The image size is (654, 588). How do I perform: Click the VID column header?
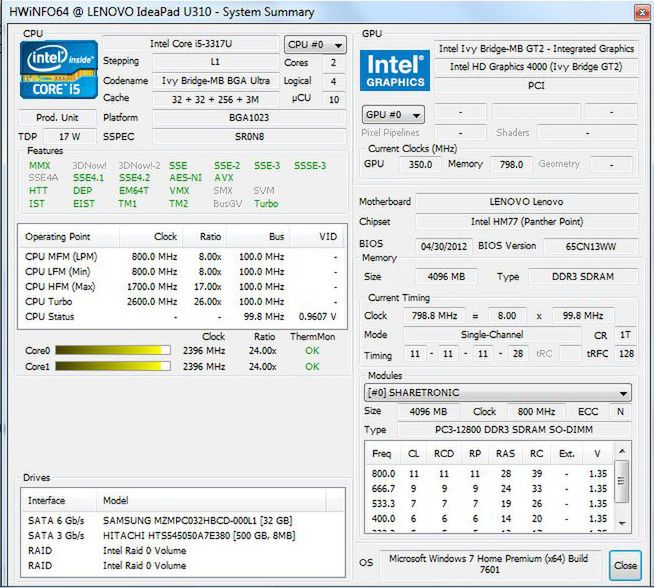pyautogui.click(x=318, y=237)
